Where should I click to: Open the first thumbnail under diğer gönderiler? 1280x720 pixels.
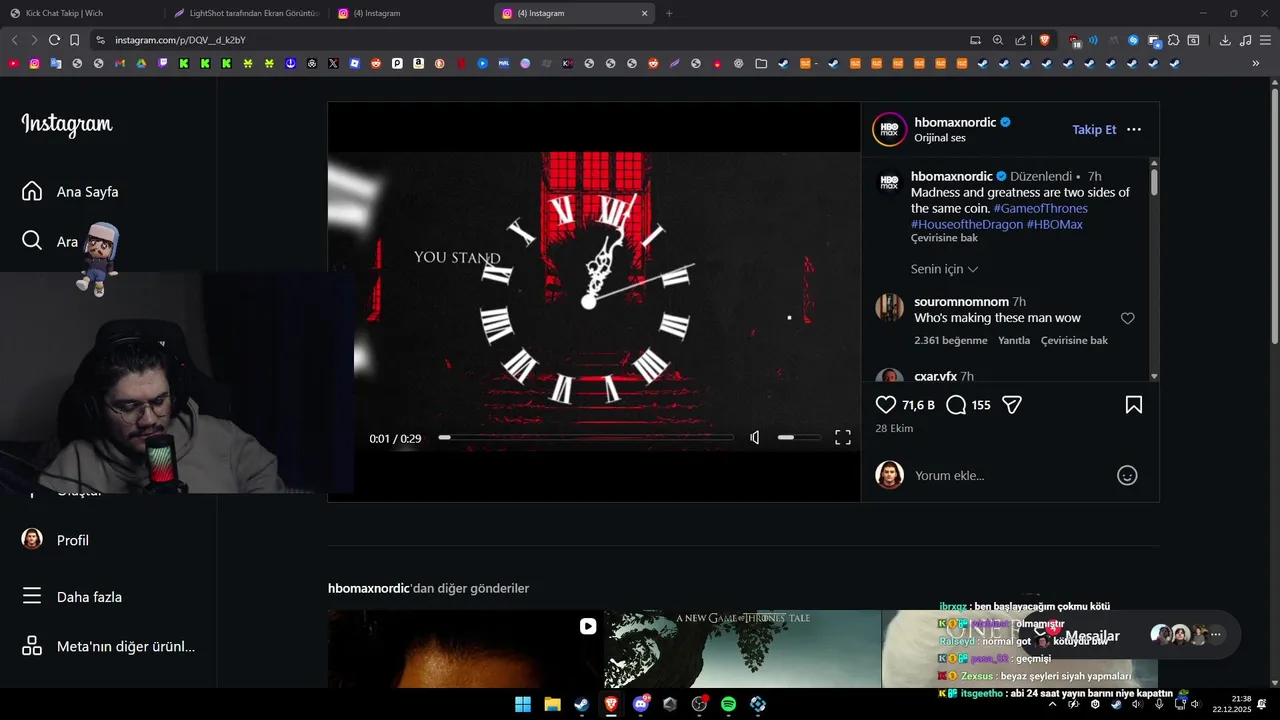[x=465, y=648]
